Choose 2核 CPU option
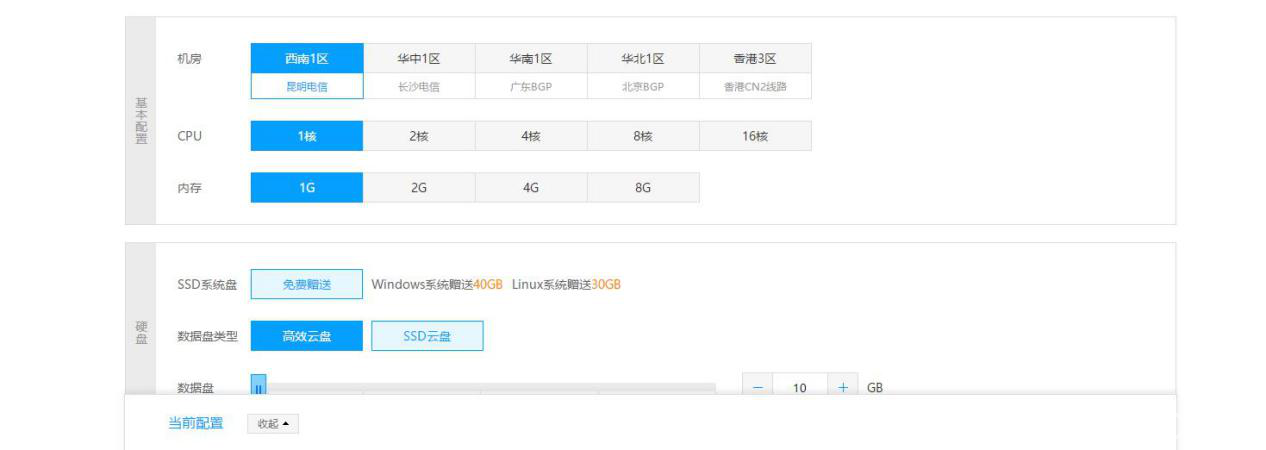The width and height of the screenshot is (1266, 450). coord(419,136)
